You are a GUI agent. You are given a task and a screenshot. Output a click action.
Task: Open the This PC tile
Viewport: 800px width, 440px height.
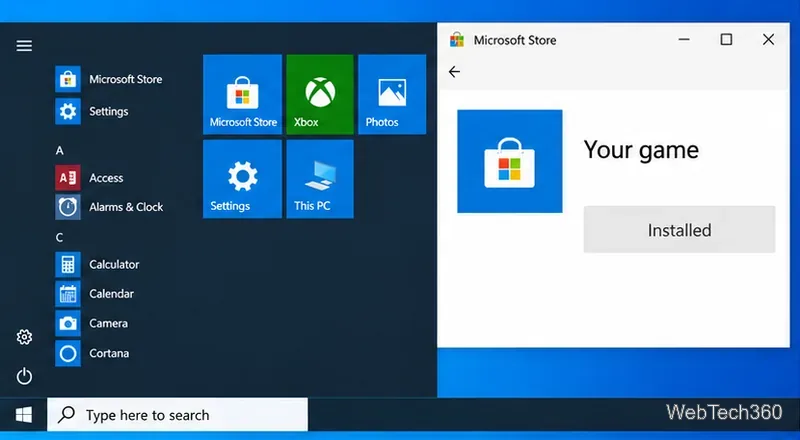pyautogui.click(x=320, y=179)
